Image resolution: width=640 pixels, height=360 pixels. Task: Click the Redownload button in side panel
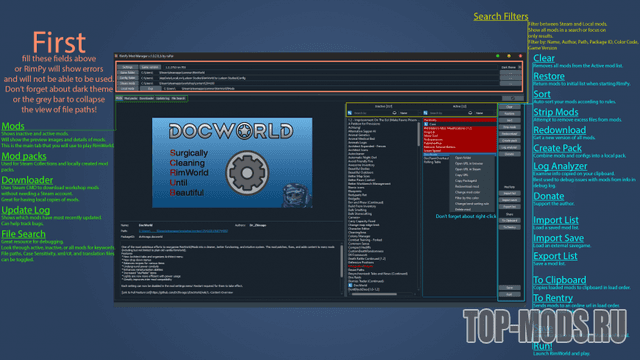coord(509,134)
